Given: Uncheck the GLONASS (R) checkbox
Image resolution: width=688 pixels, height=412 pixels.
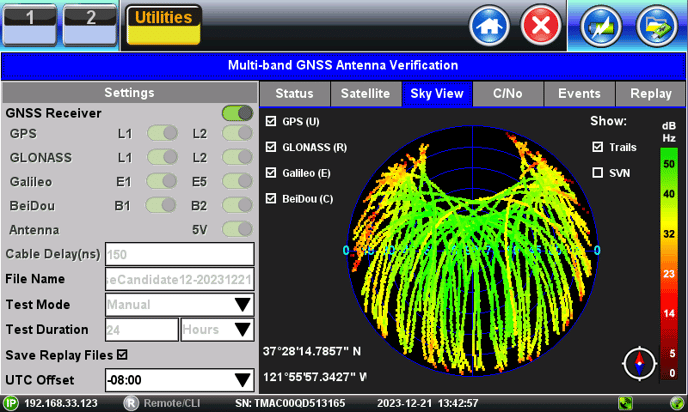Looking at the screenshot, I should [x=272, y=147].
